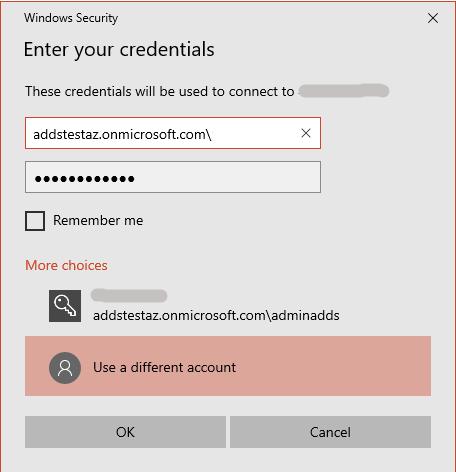Viewport: 456px width, 472px height.
Task: Click the key icon for saved credentials
Action: click(x=65, y=306)
